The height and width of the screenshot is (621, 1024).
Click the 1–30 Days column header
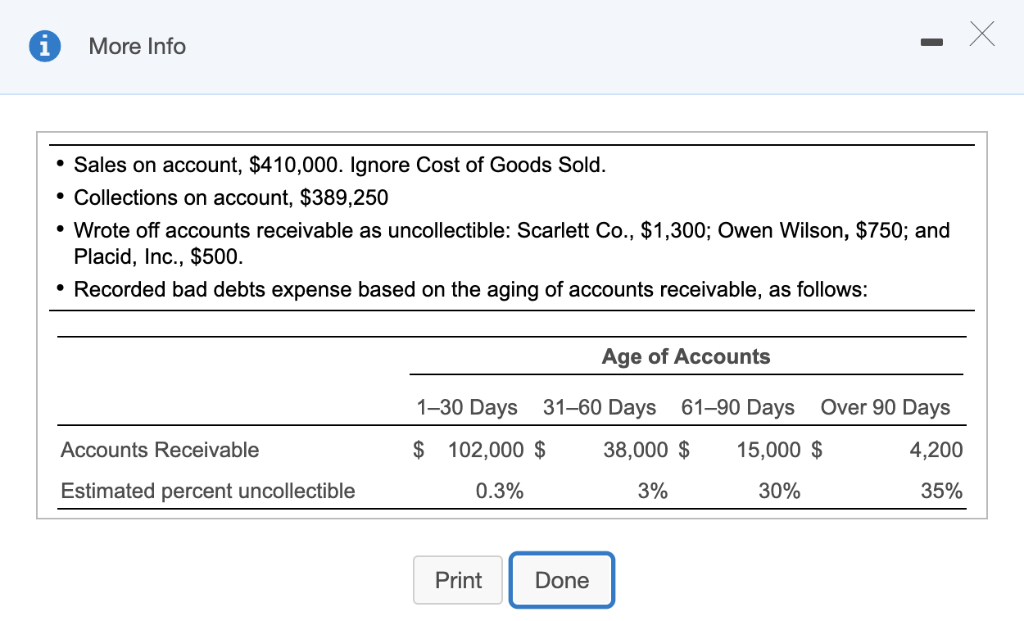[x=467, y=407]
